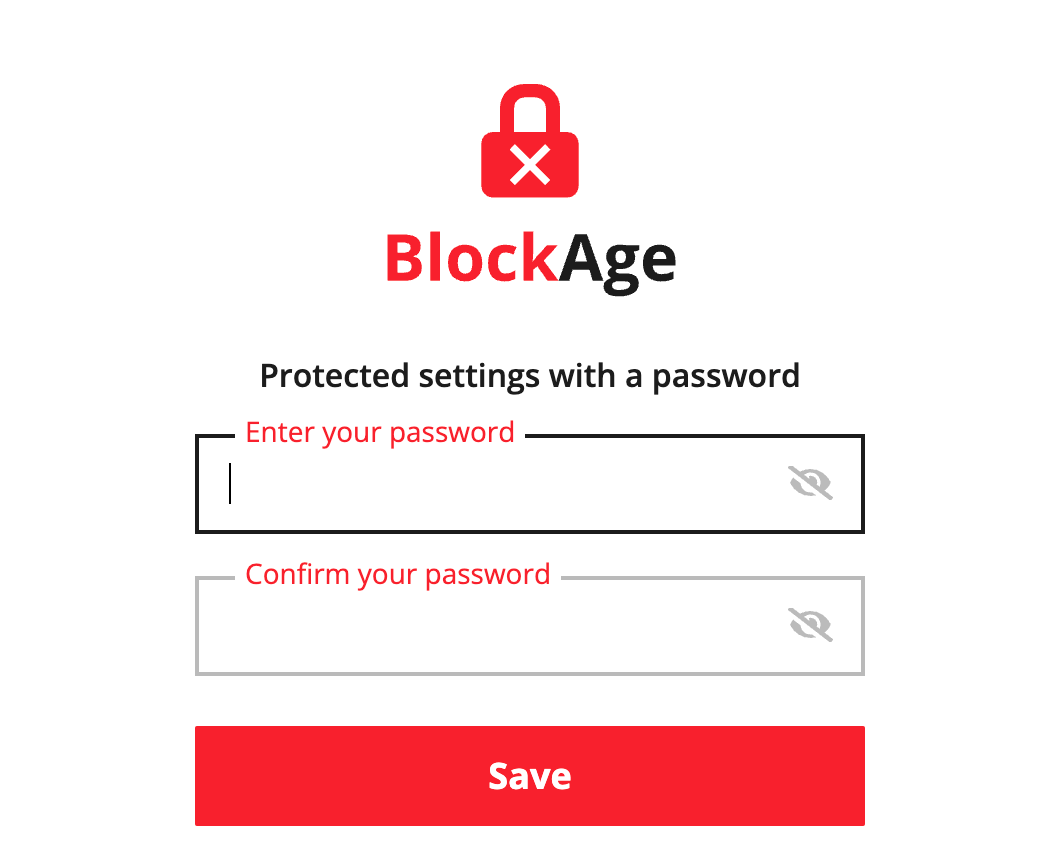Click the X mark inside the padlock

point(530,163)
